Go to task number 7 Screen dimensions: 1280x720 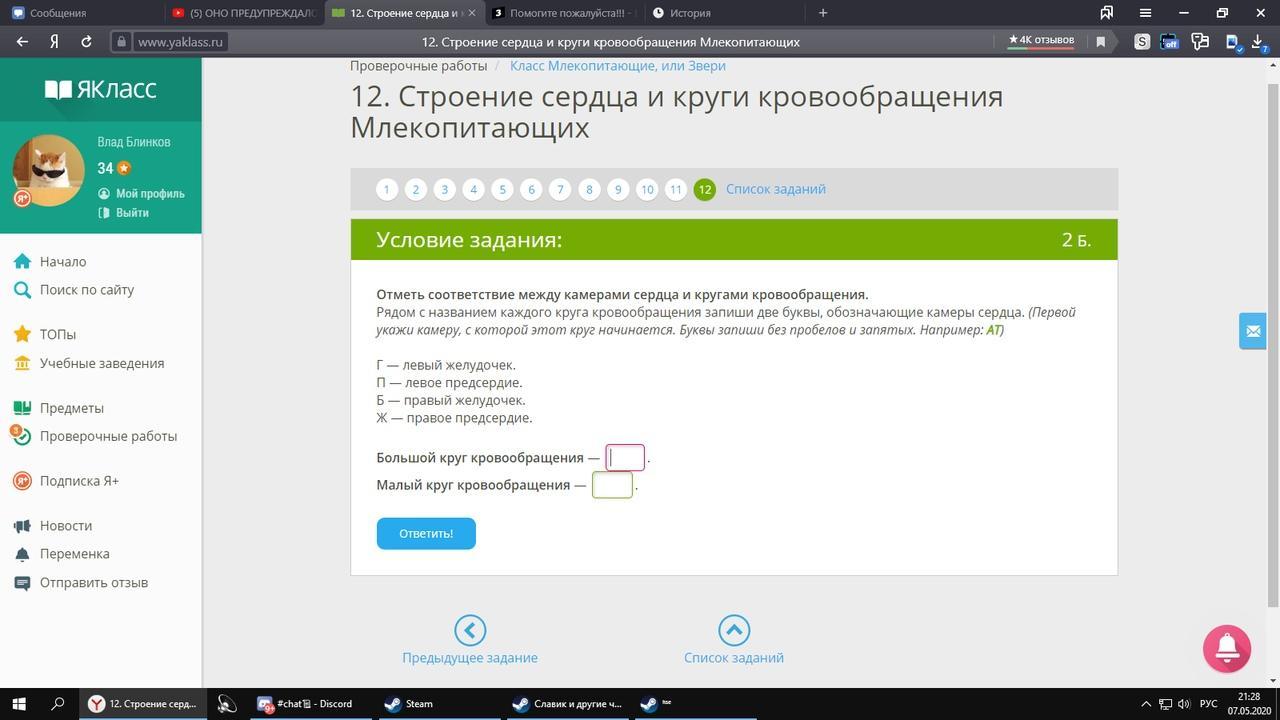click(561, 189)
